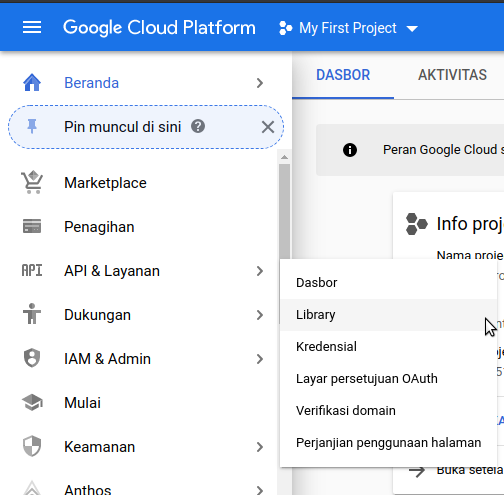The width and height of the screenshot is (504, 495).
Task: Click the Mulai graduation cap icon
Action: (32, 402)
